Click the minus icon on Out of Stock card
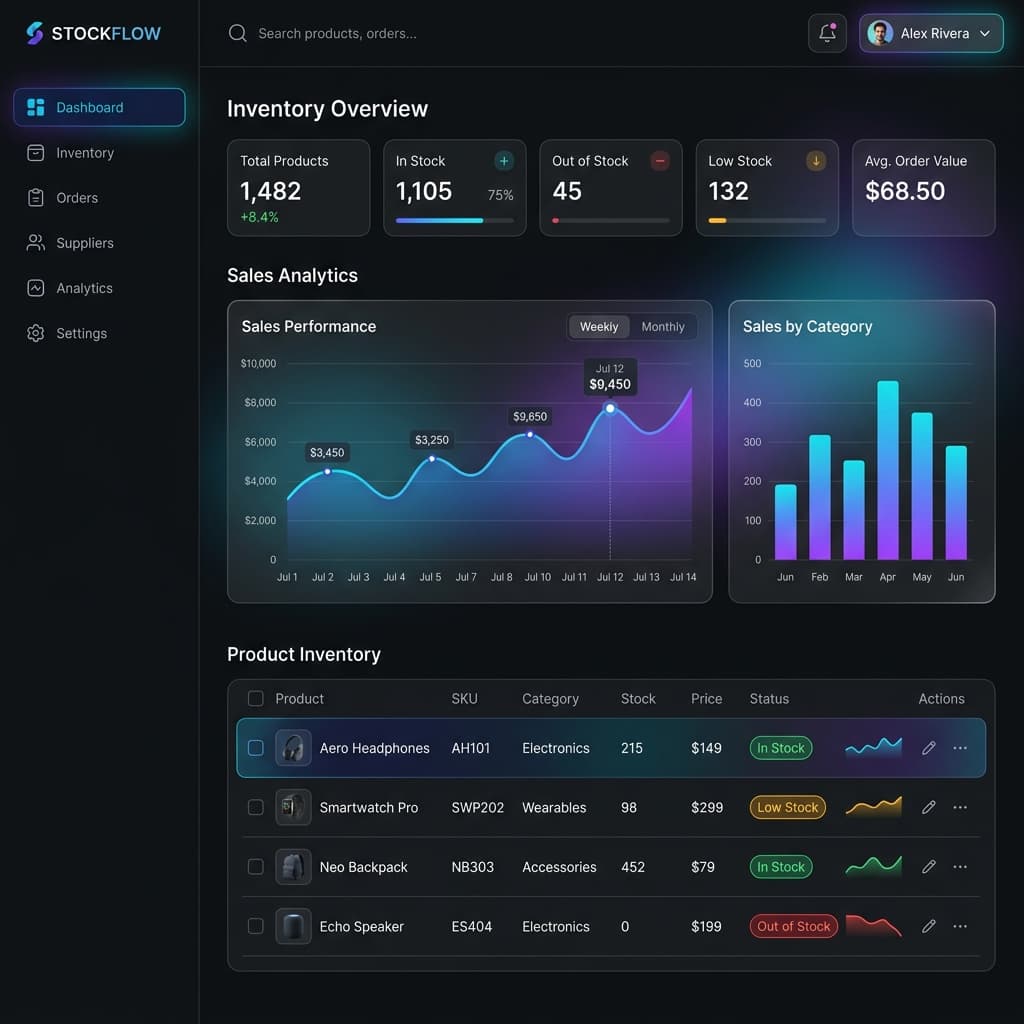The width and height of the screenshot is (1024, 1024). point(660,161)
